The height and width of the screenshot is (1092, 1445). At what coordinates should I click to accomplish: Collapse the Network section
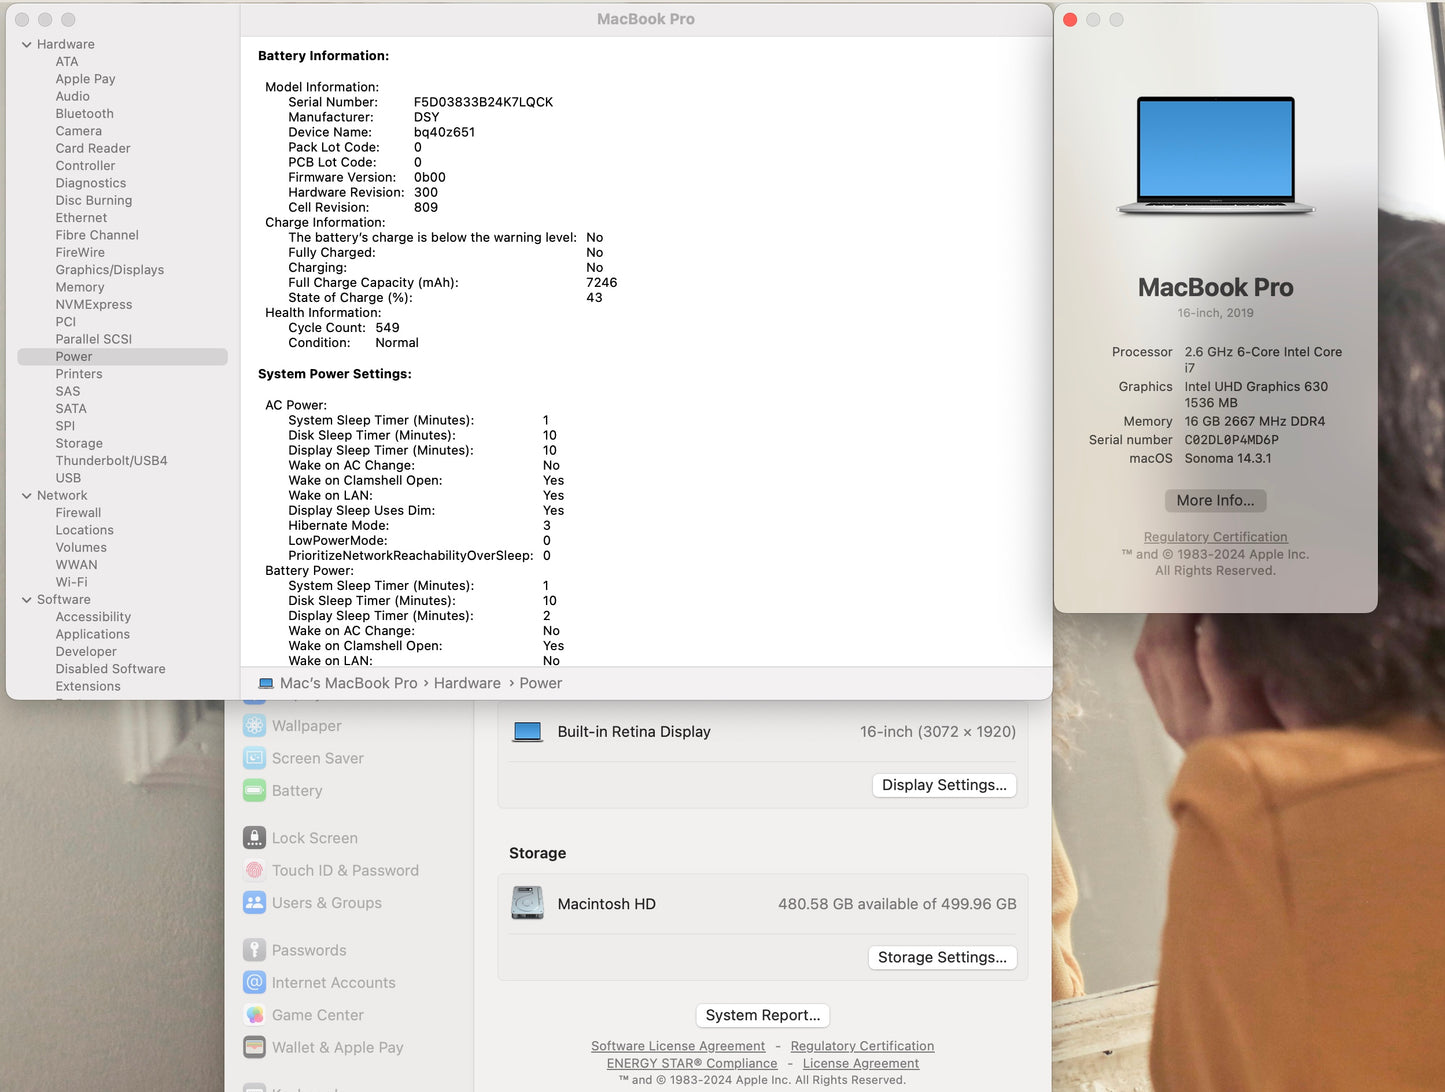[x=25, y=495]
